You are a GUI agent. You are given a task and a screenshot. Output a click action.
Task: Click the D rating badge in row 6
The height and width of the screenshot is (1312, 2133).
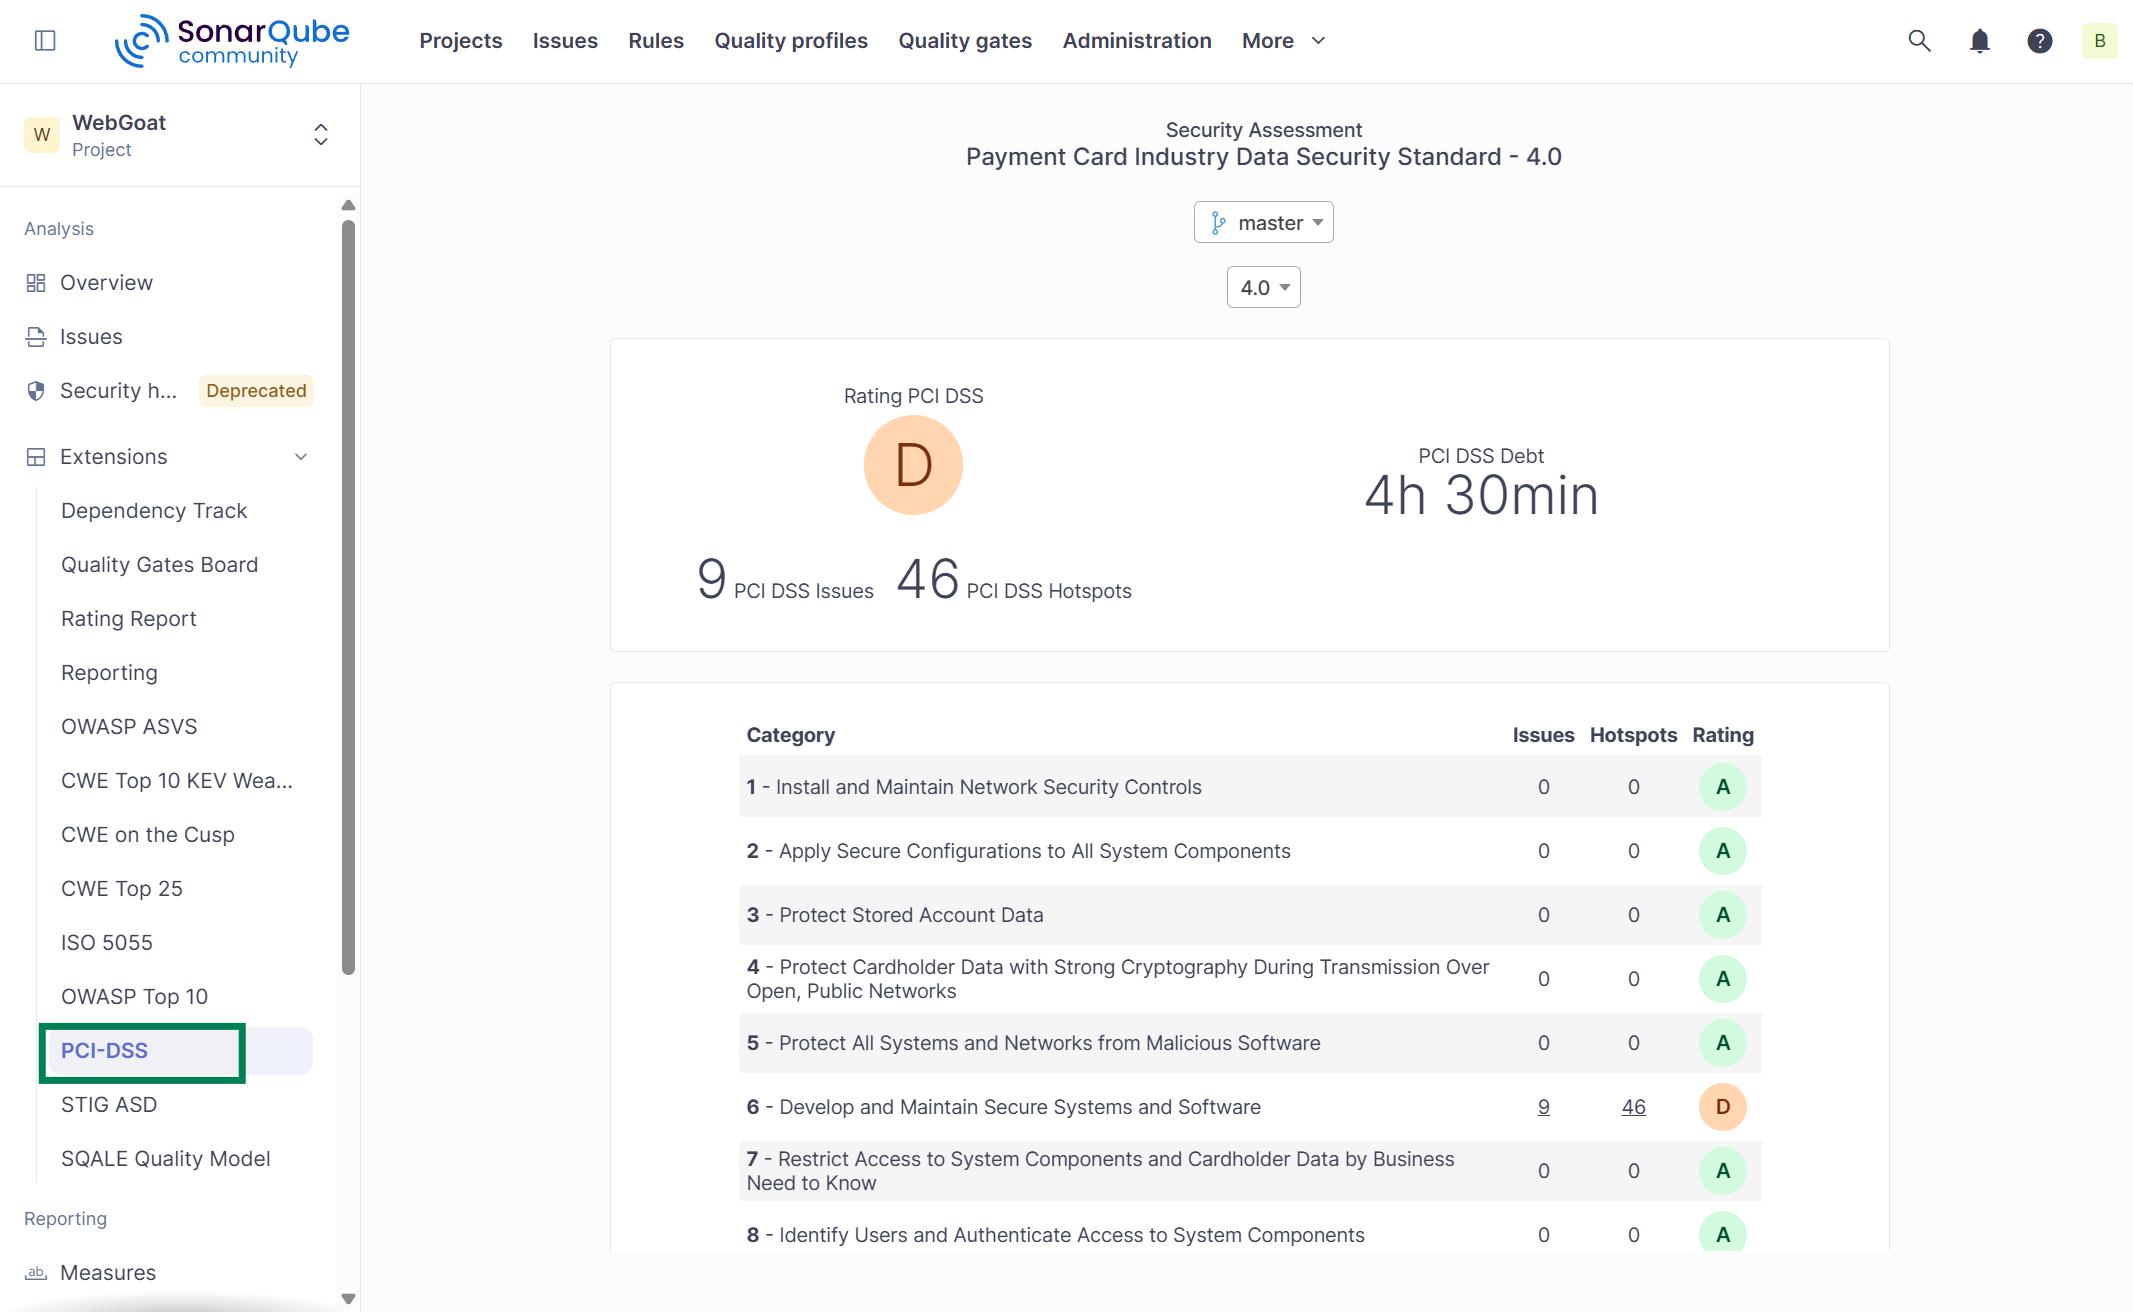[x=1722, y=1107]
